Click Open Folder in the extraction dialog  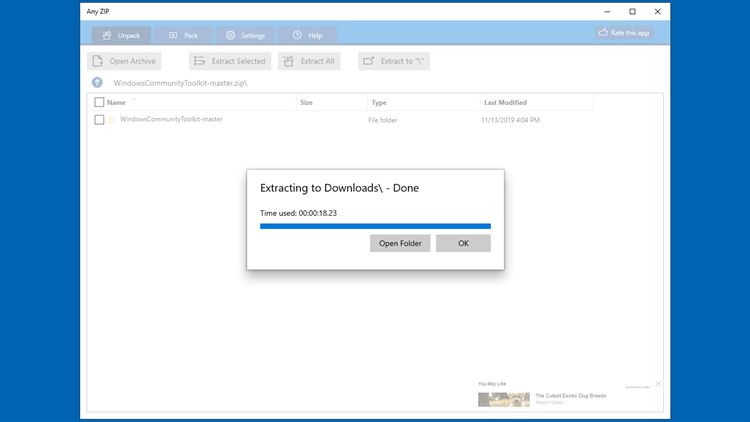pyautogui.click(x=400, y=243)
